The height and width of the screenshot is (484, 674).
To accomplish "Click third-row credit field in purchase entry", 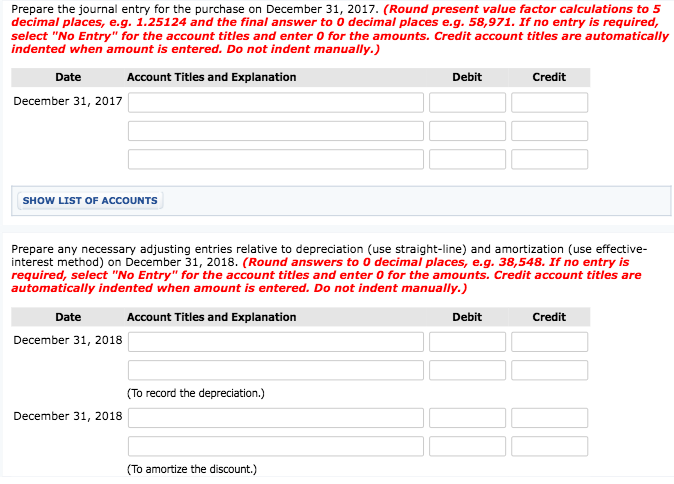I will coord(549,159).
